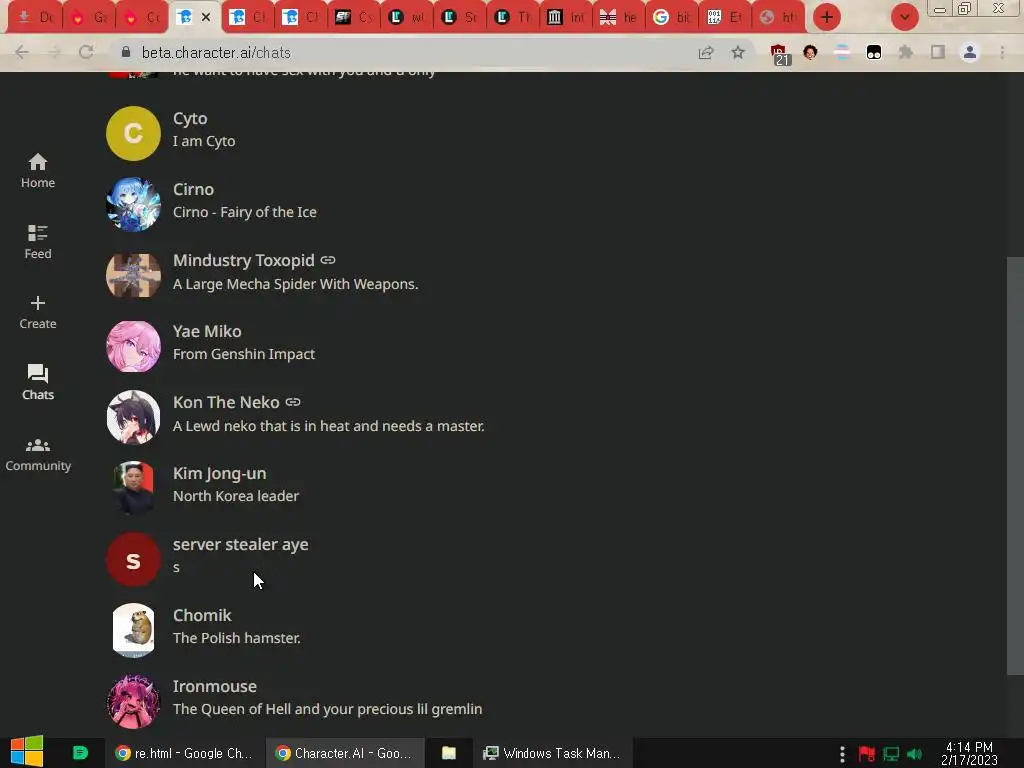Open the Yae Miko chat

[x=207, y=331]
